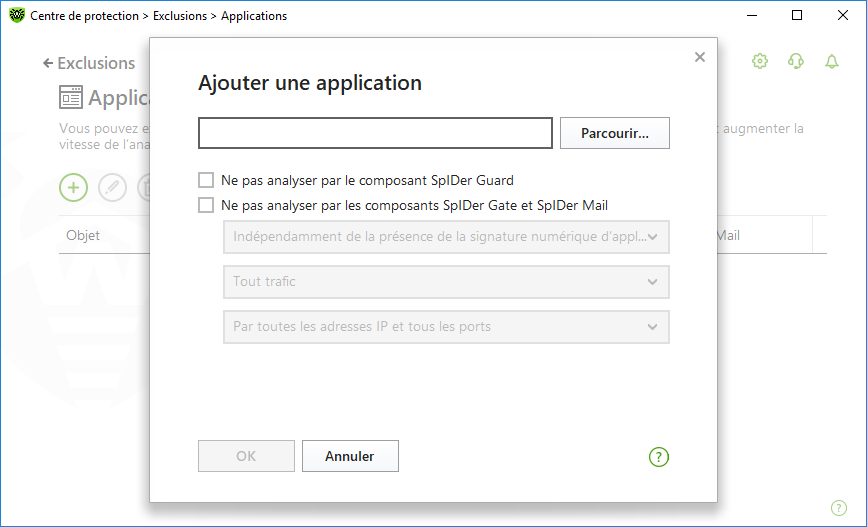Go back to Exclusions
This screenshot has height=527, width=867.
click(89, 63)
